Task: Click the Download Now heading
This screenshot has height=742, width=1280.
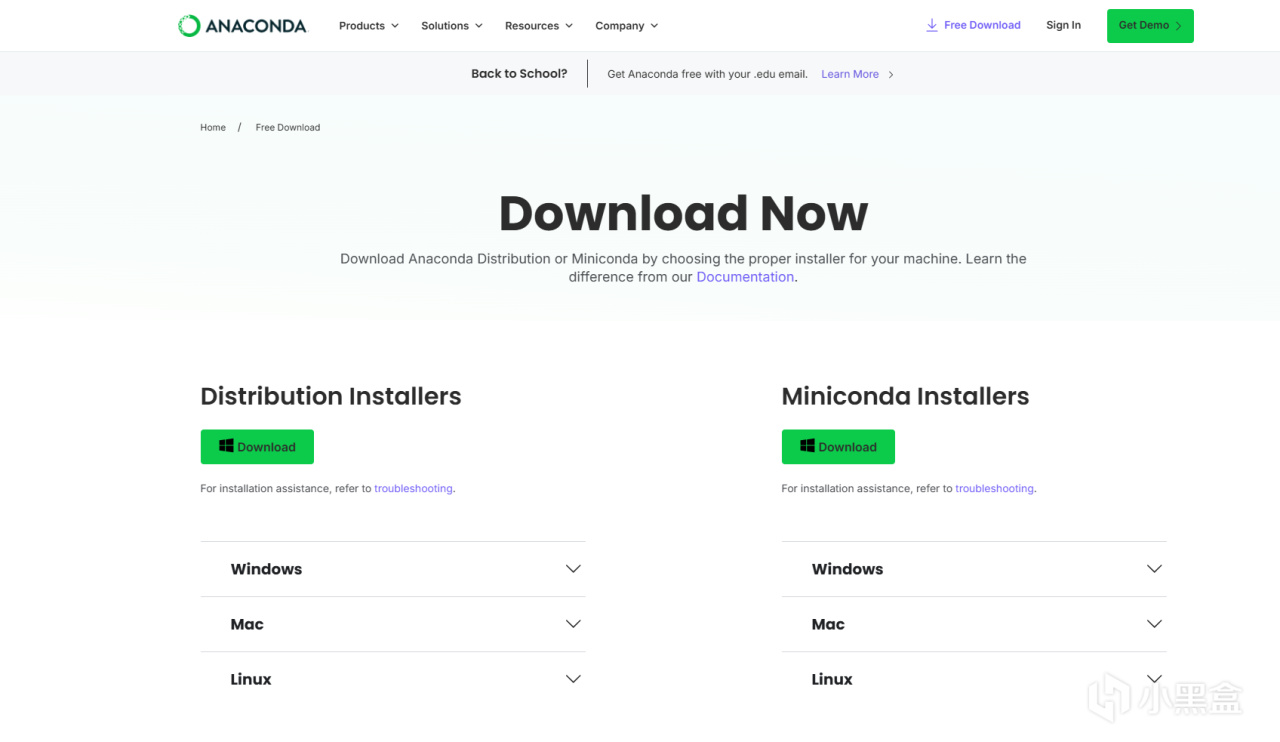Action: 683,213
